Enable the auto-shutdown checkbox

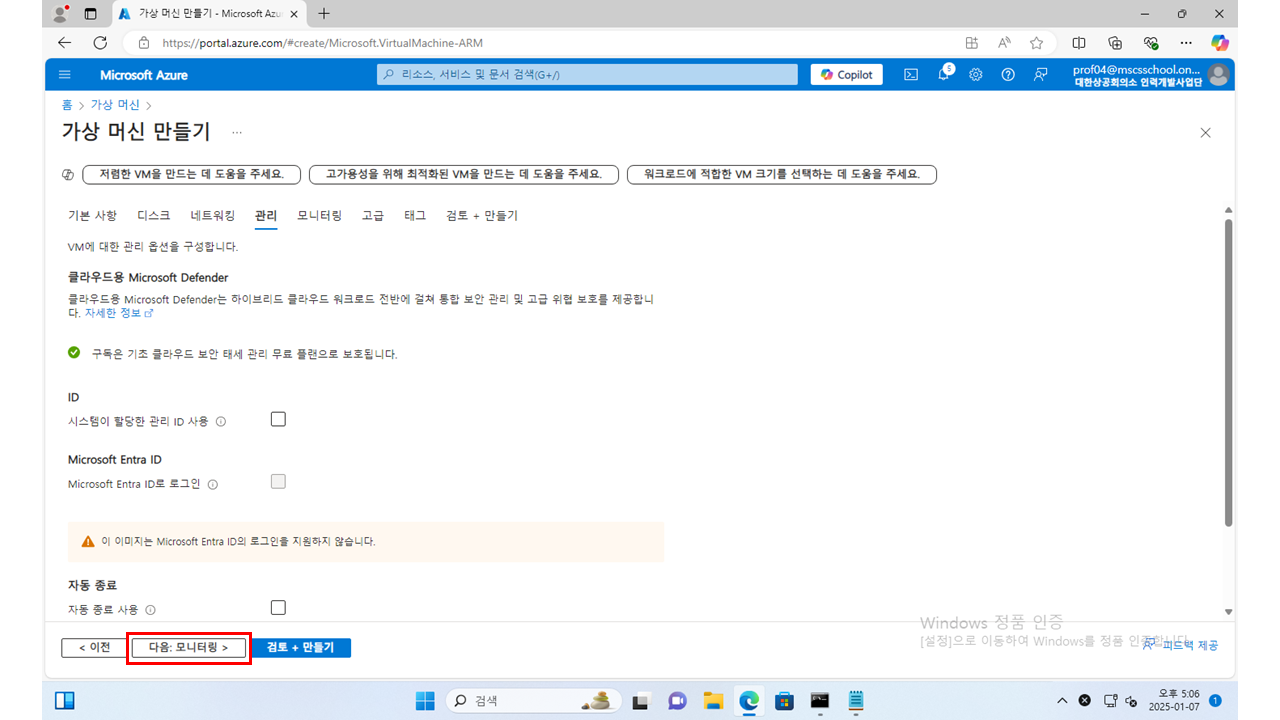pyautogui.click(x=278, y=607)
